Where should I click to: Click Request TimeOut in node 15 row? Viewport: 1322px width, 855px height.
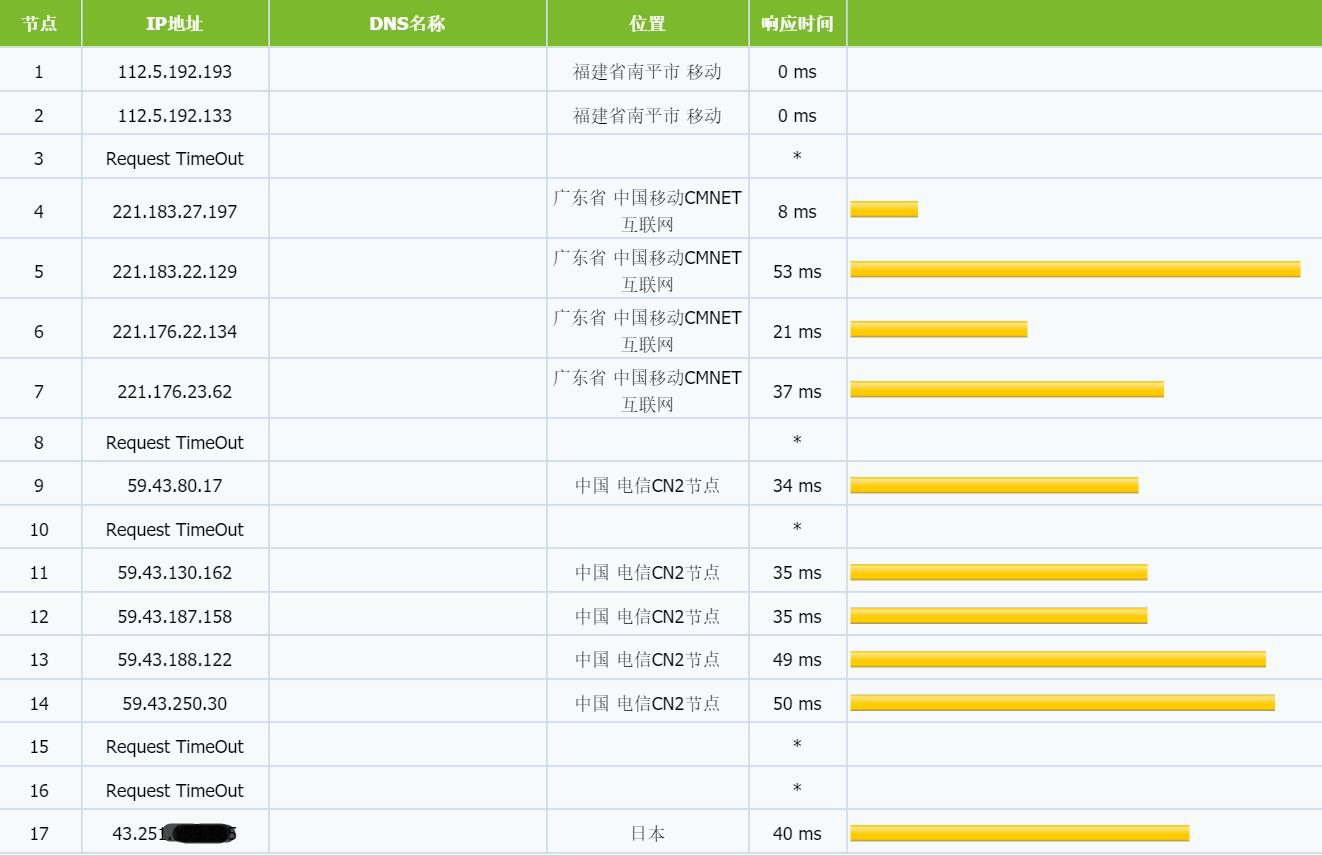pyautogui.click(x=175, y=747)
